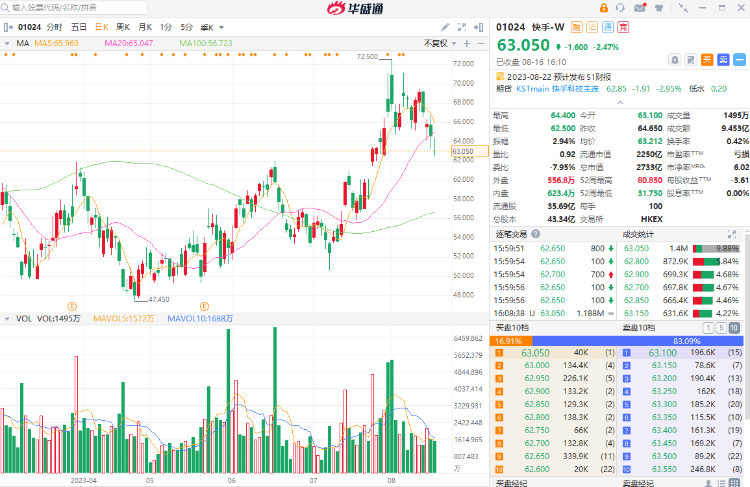Select 5-level order book depth
Image resolution: width=750 pixels, height=487 pixels.
(x=721, y=328)
